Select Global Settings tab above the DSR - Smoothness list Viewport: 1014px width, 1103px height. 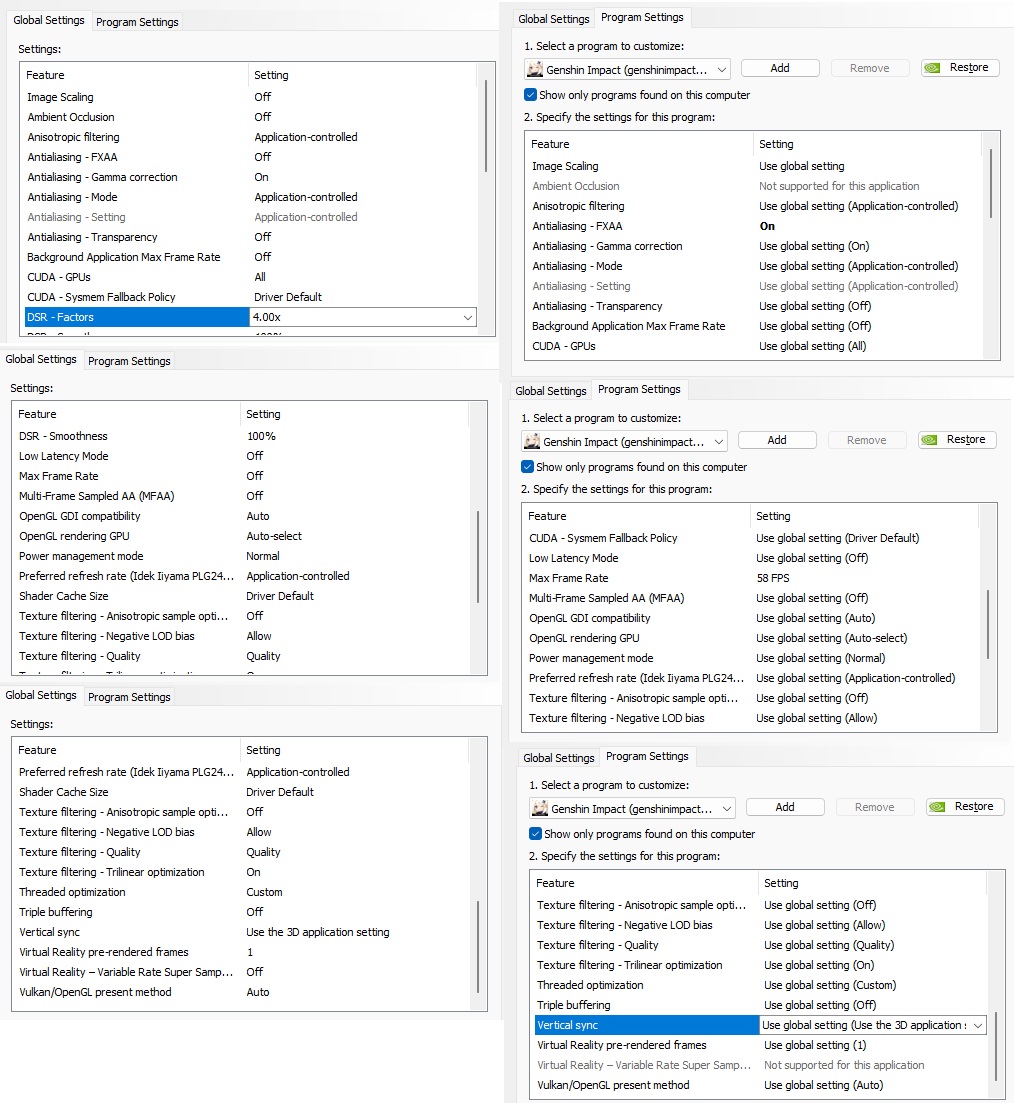(41, 359)
